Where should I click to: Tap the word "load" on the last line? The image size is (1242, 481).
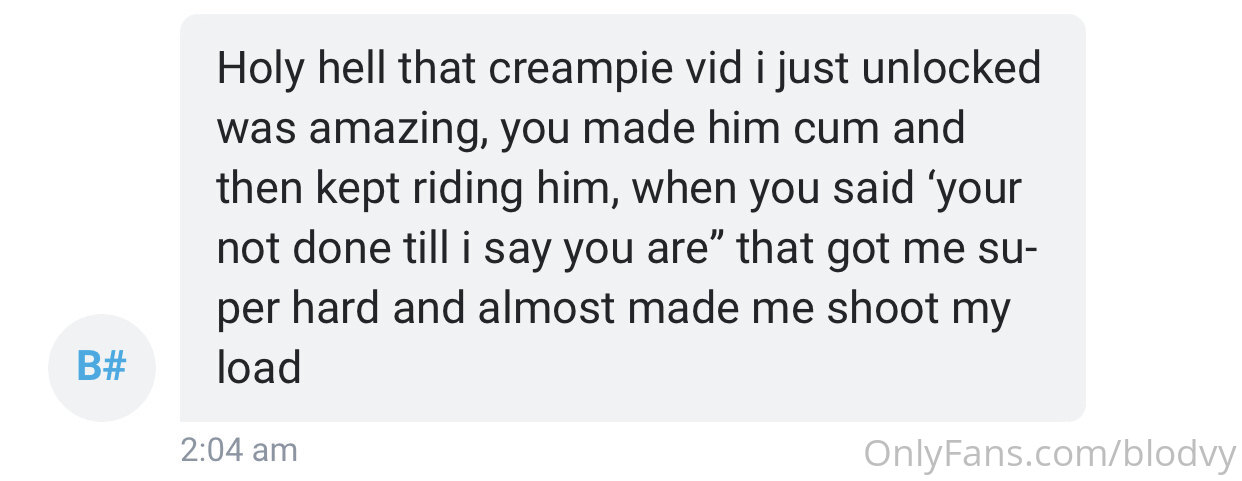tap(259, 368)
